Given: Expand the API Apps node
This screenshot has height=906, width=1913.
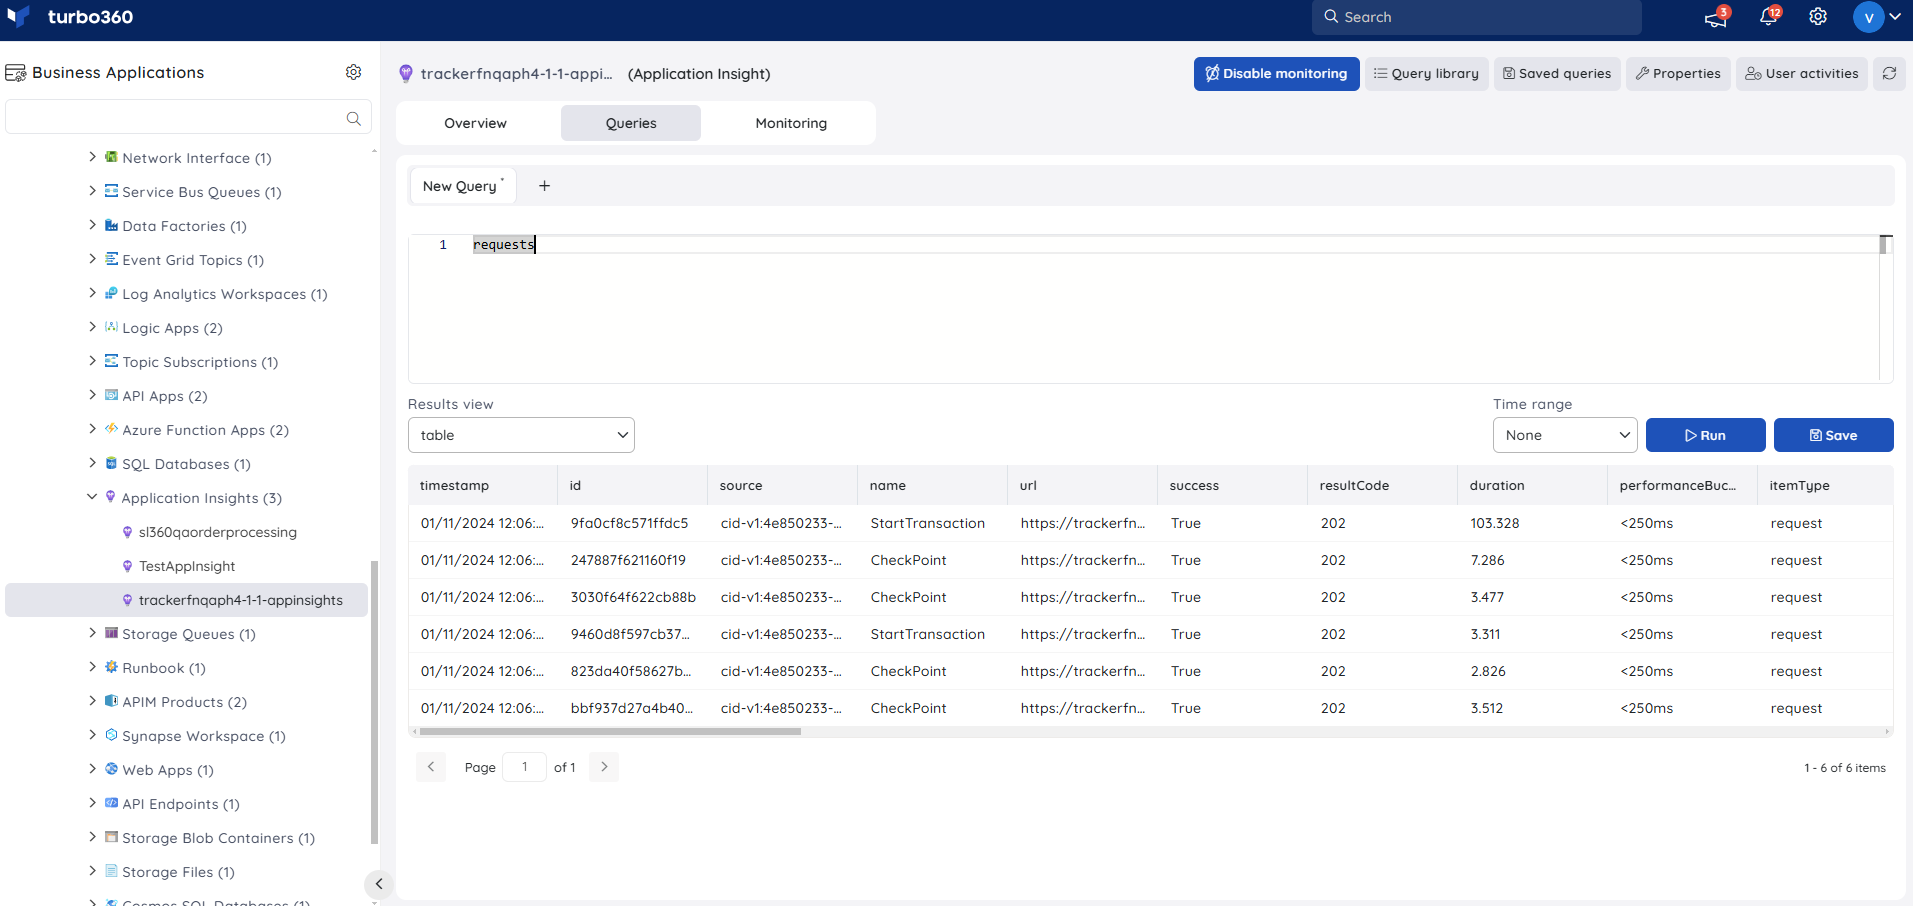Looking at the screenshot, I should 92,395.
